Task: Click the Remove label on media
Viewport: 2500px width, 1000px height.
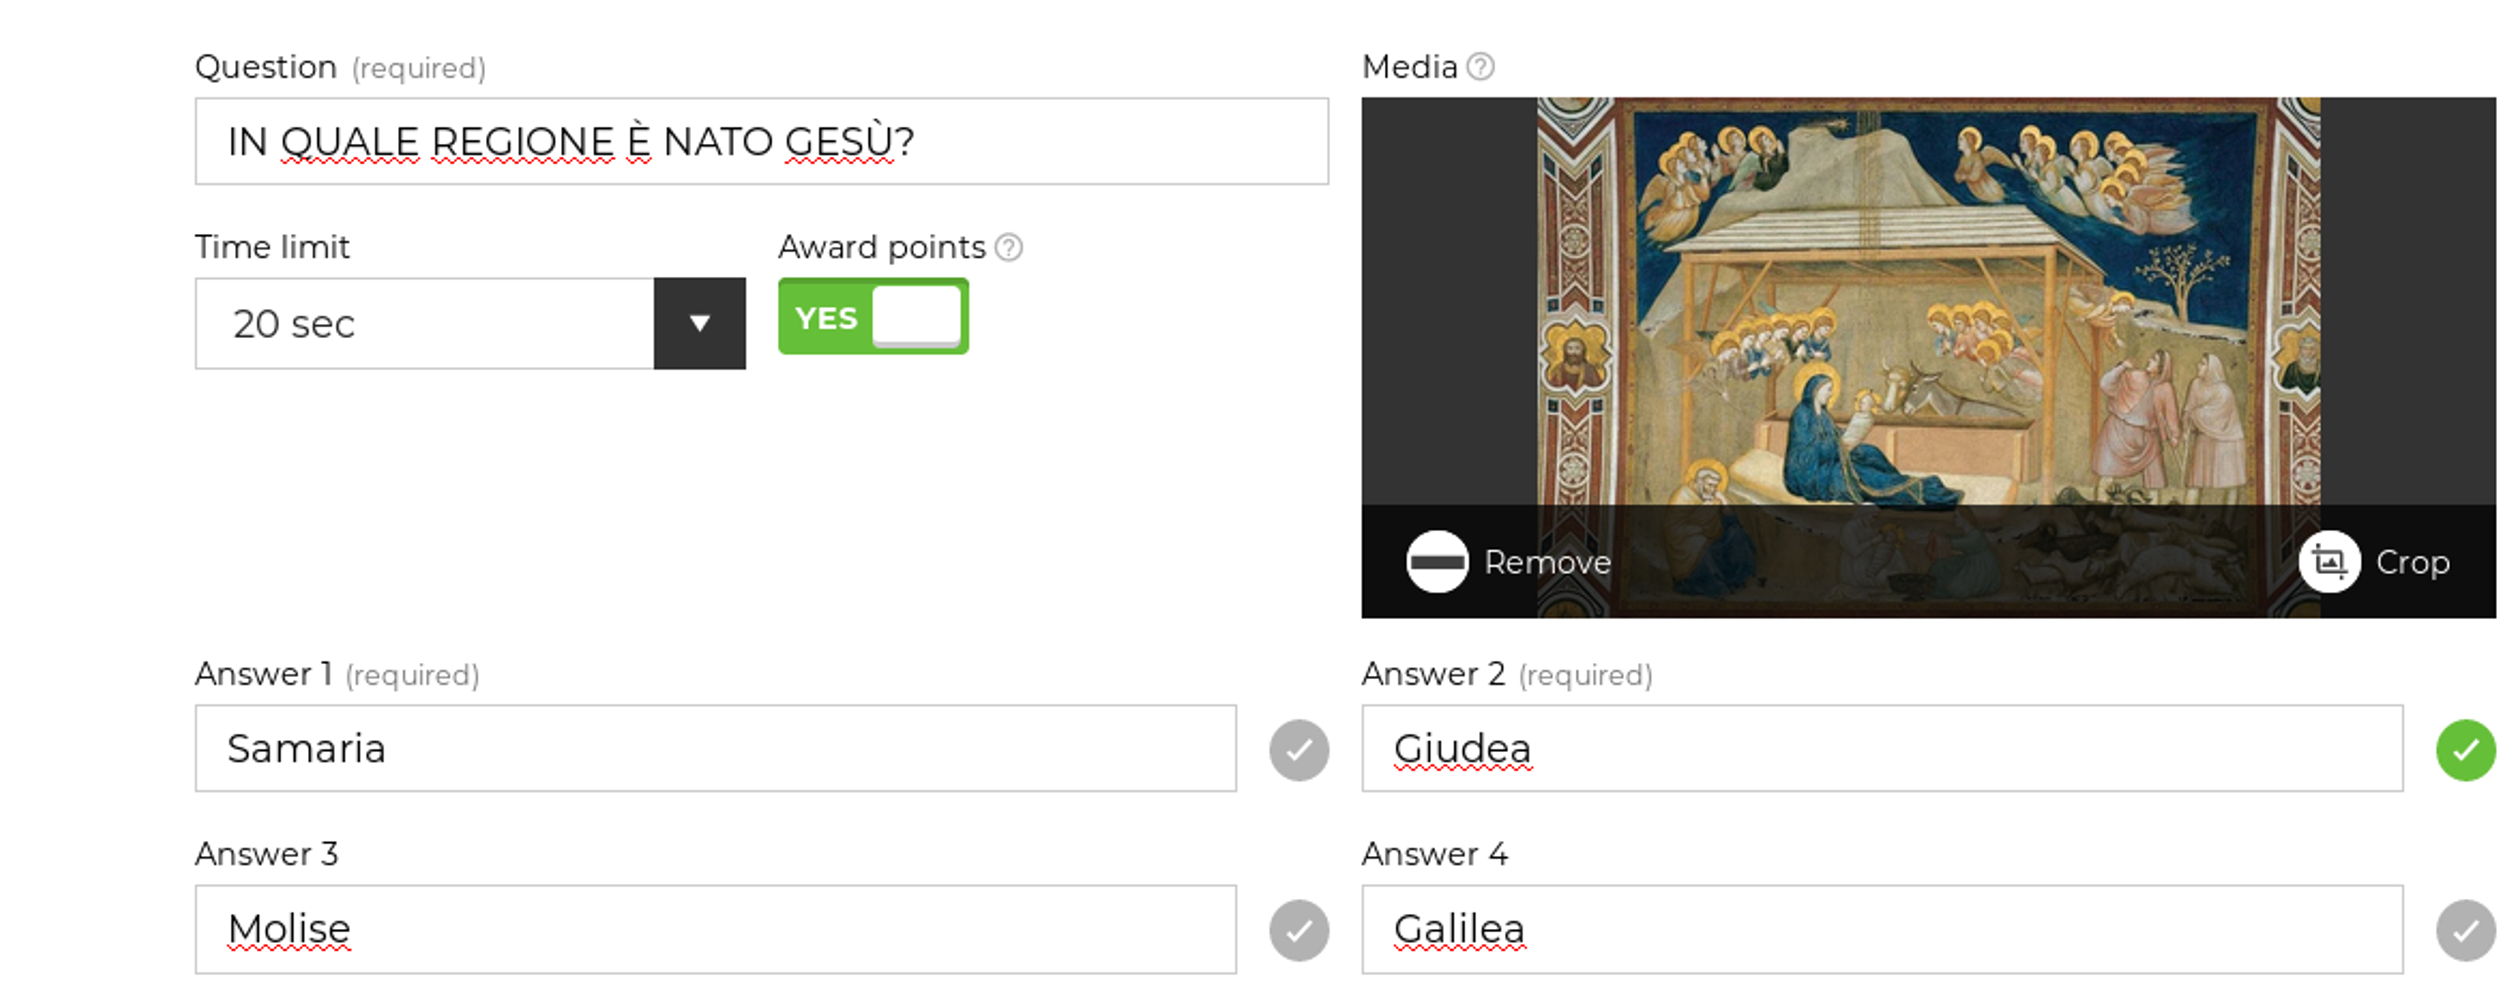Action: click(x=1547, y=562)
